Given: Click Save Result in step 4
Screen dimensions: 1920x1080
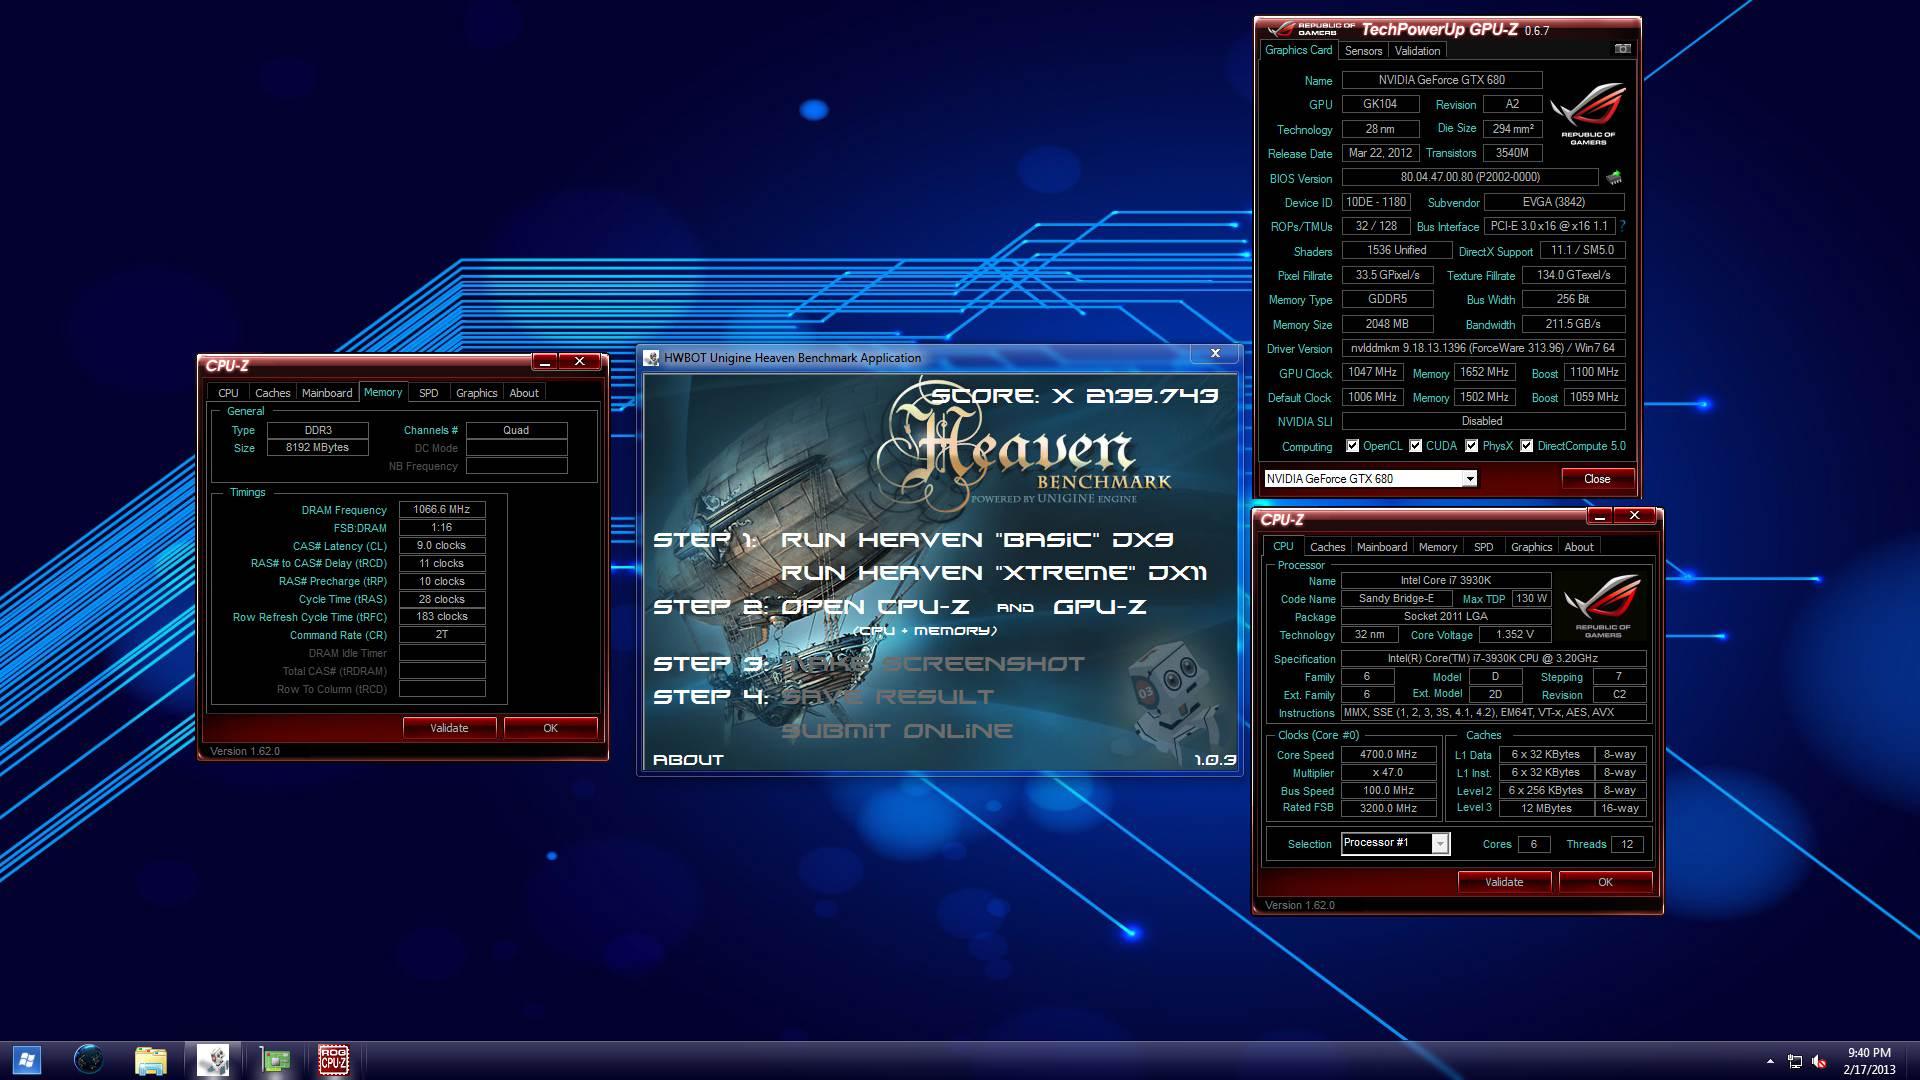Looking at the screenshot, I should pos(887,697).
